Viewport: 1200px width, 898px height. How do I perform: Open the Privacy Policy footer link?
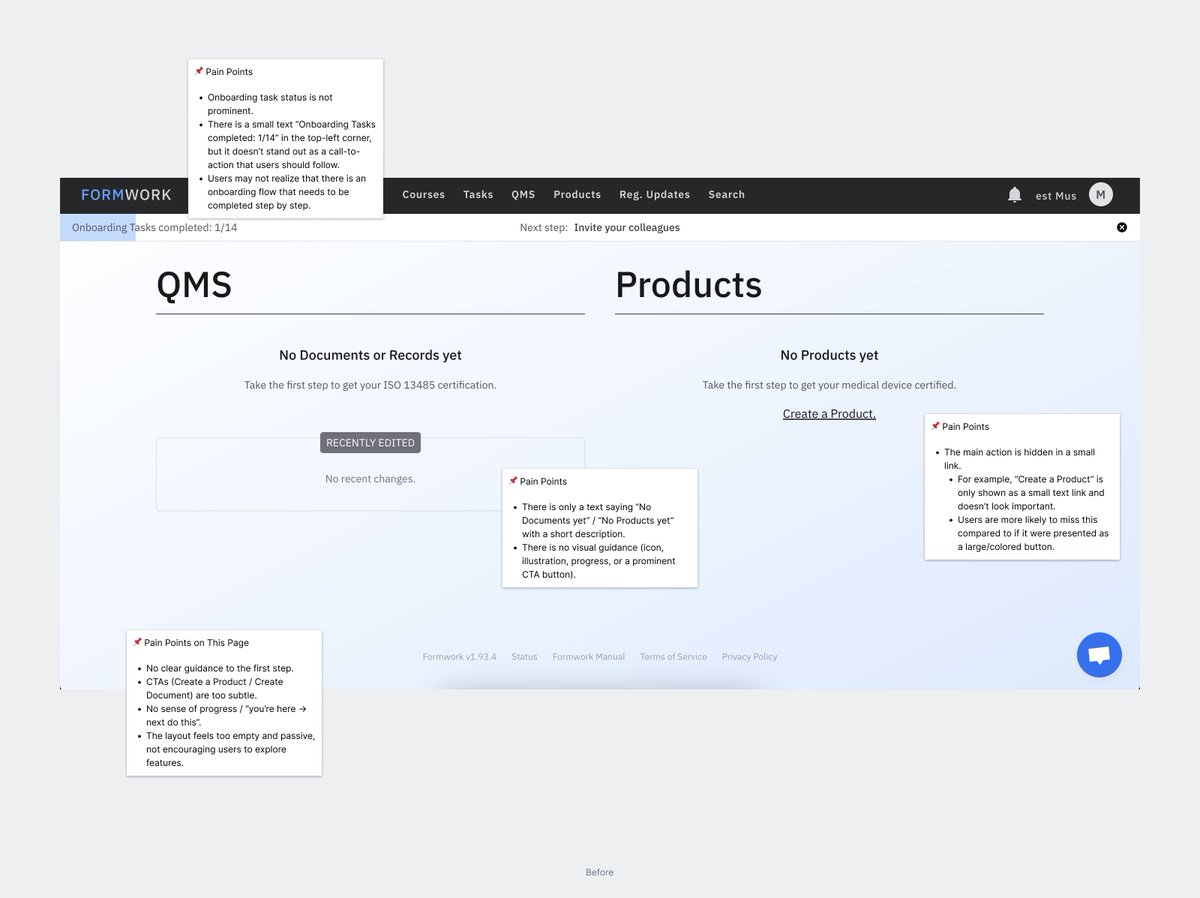click(x=749, y=657)
